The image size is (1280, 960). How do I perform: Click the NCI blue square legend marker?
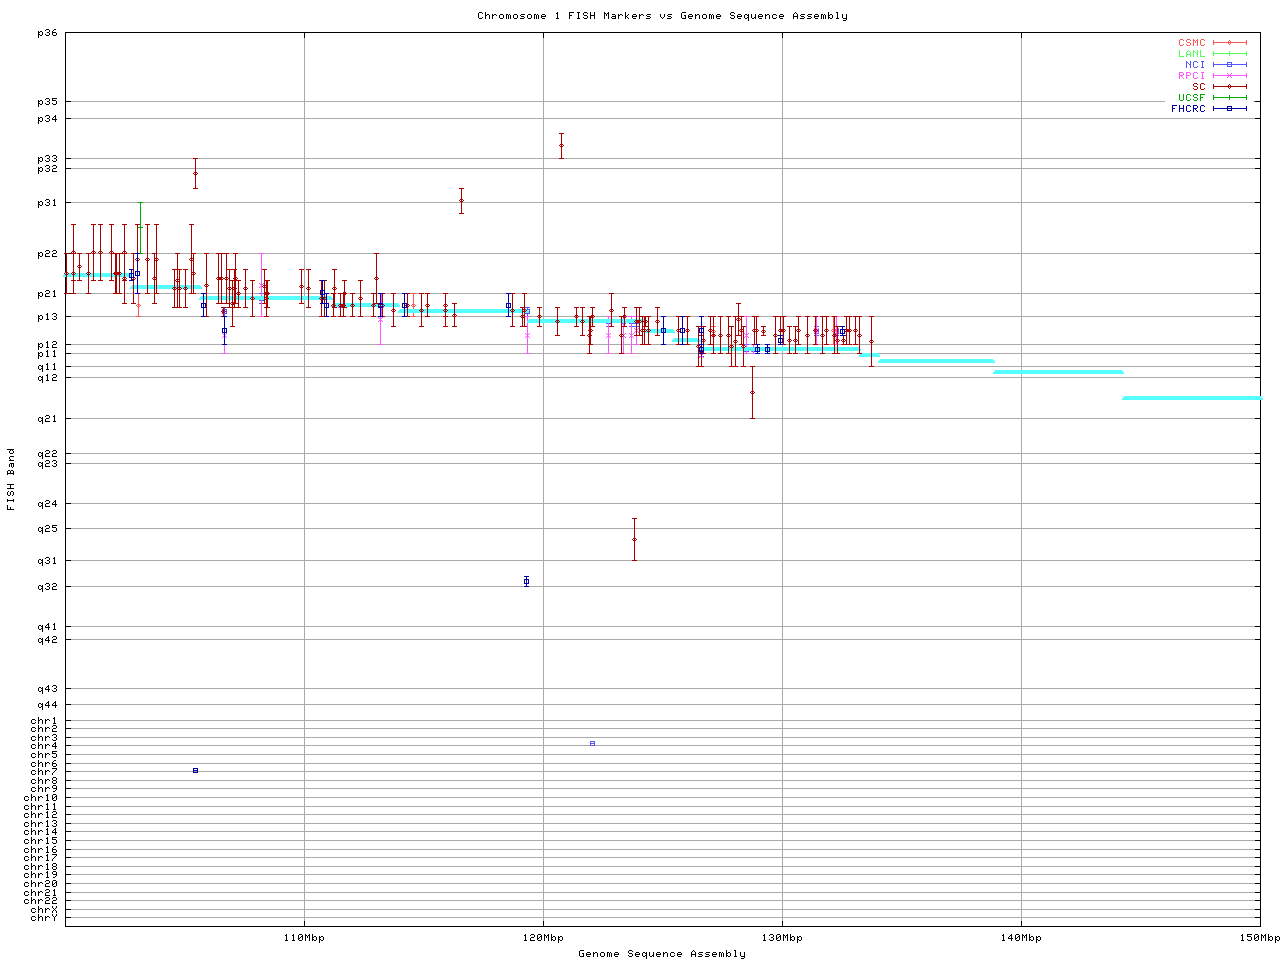tap(1229, 65)
